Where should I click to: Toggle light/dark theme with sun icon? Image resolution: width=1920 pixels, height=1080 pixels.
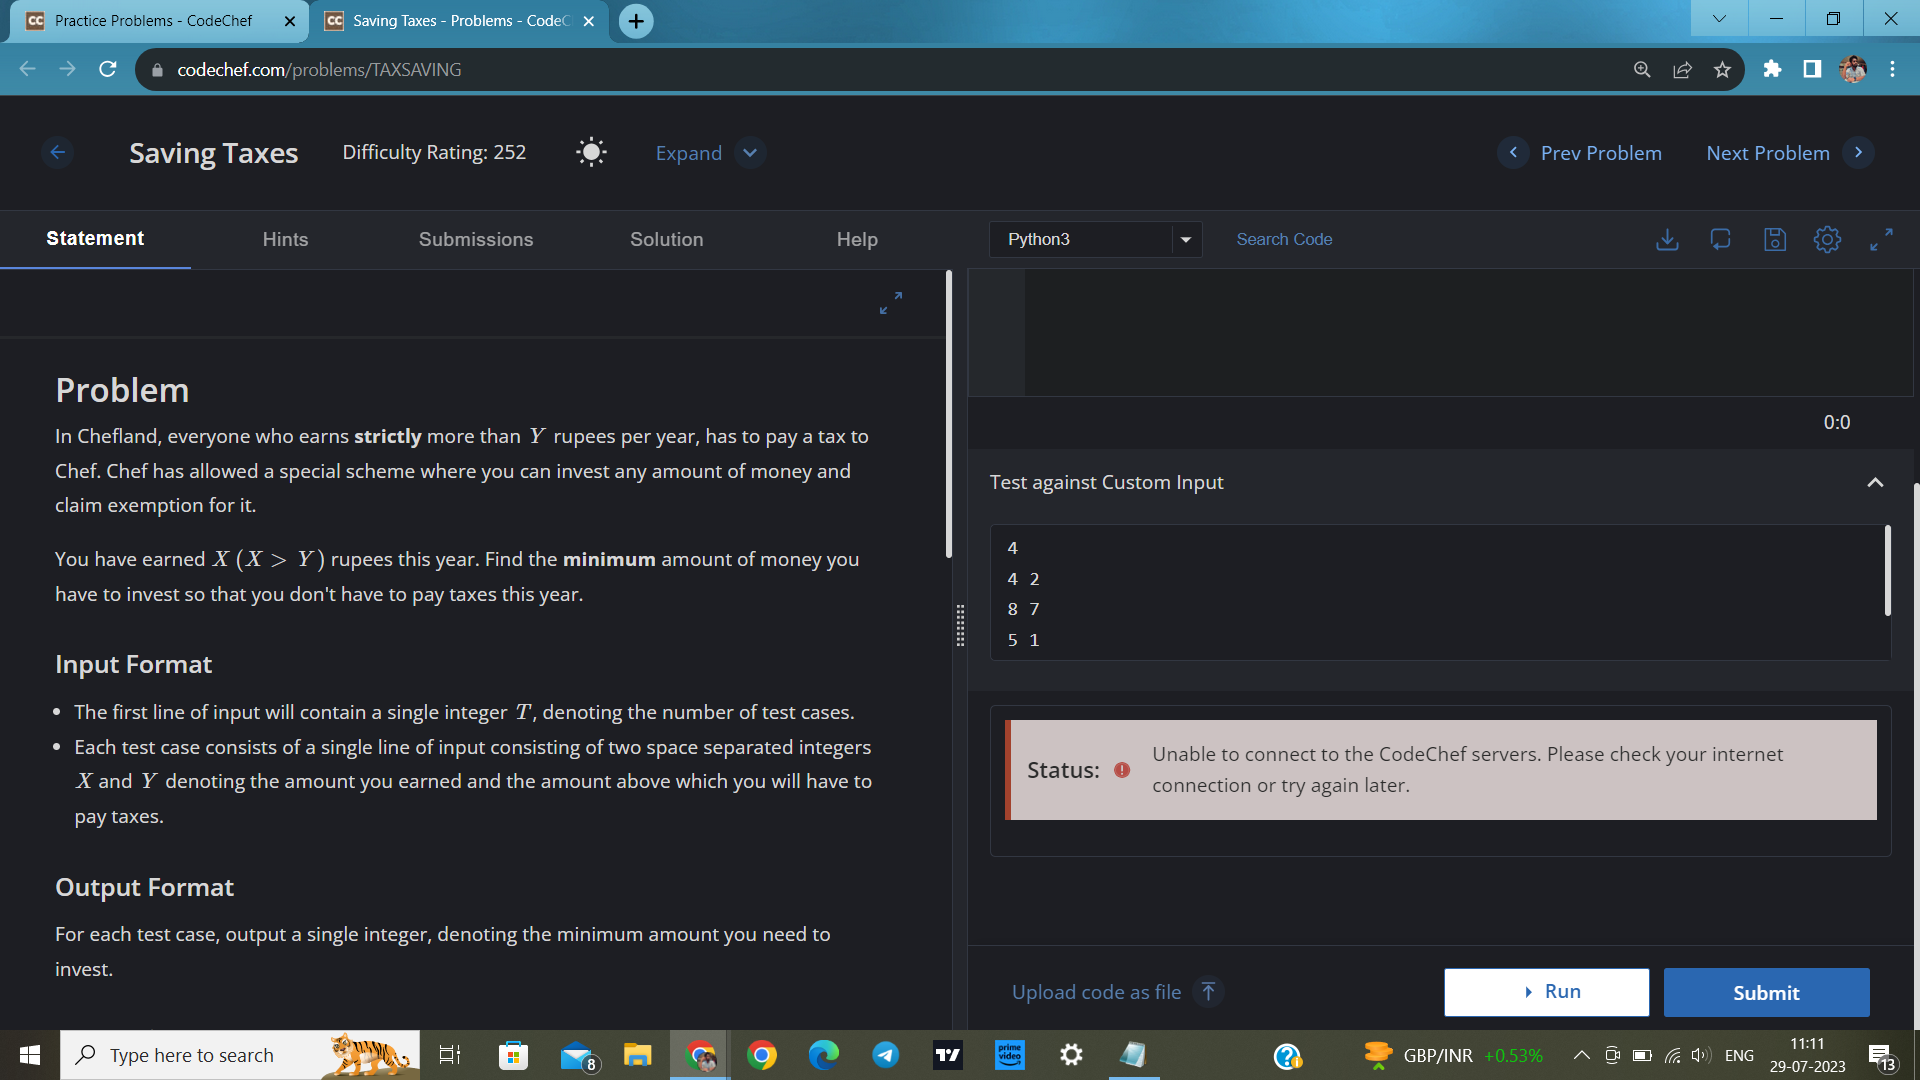(591, 153)
